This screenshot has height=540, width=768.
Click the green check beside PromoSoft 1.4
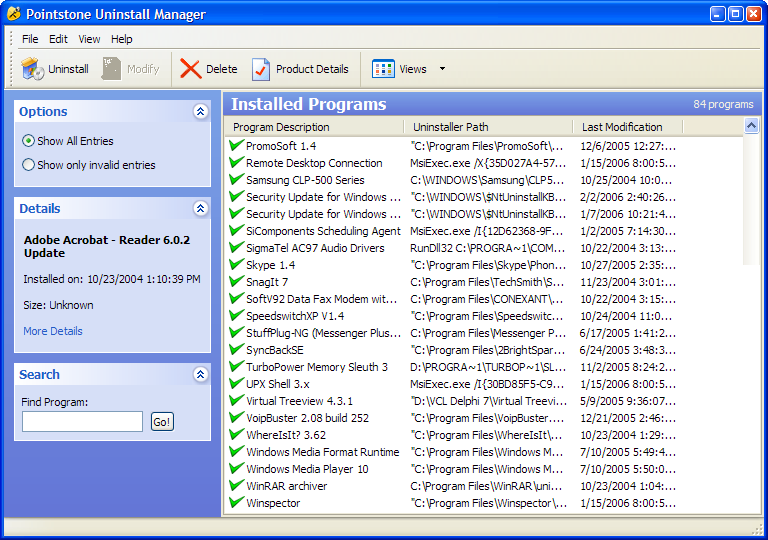(x=237, y=145)
